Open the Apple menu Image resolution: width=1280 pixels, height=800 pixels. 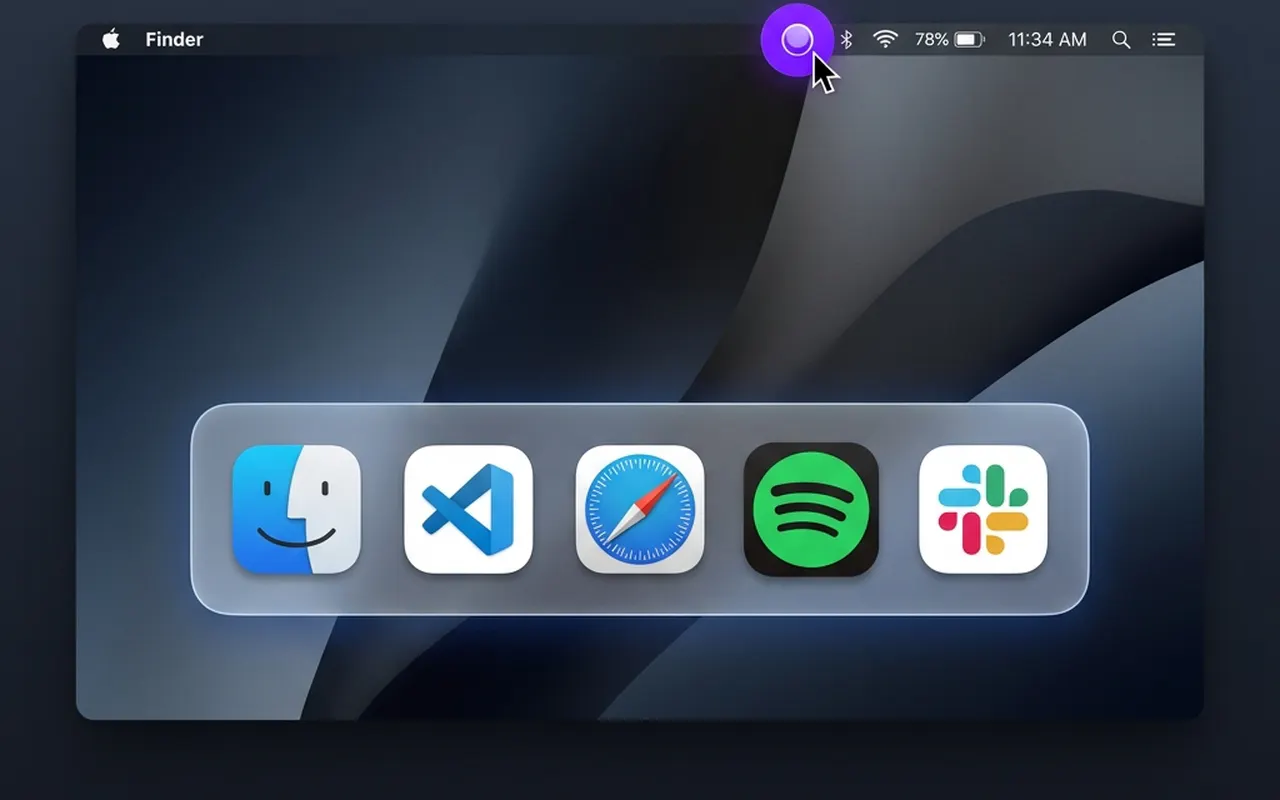click(111, 39)
